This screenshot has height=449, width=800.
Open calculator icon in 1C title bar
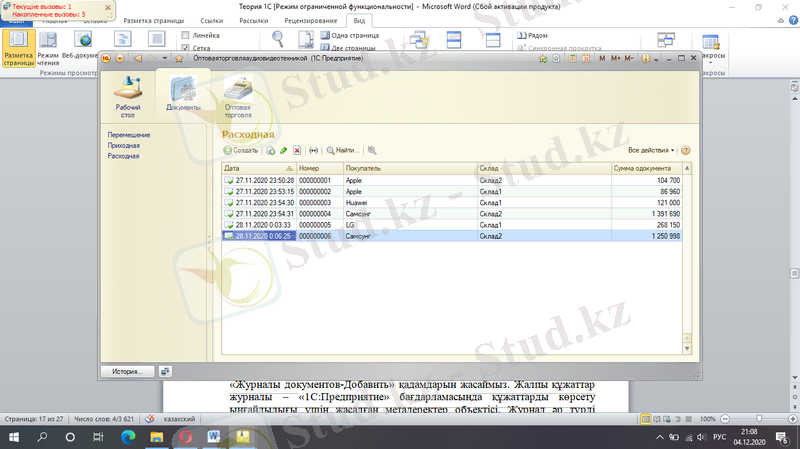point(572,59)
